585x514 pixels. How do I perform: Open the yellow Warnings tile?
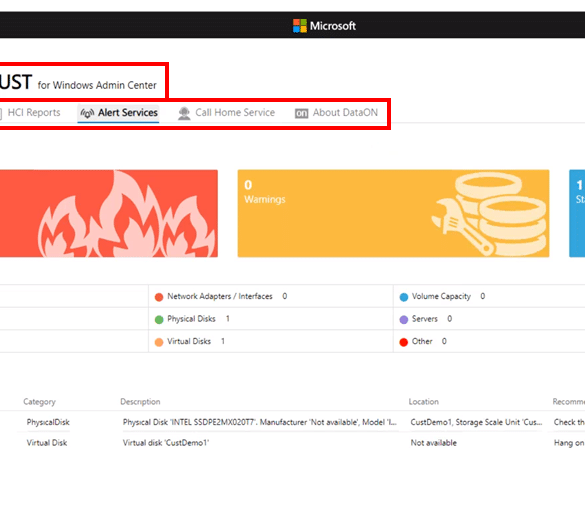tap(393, 213)
